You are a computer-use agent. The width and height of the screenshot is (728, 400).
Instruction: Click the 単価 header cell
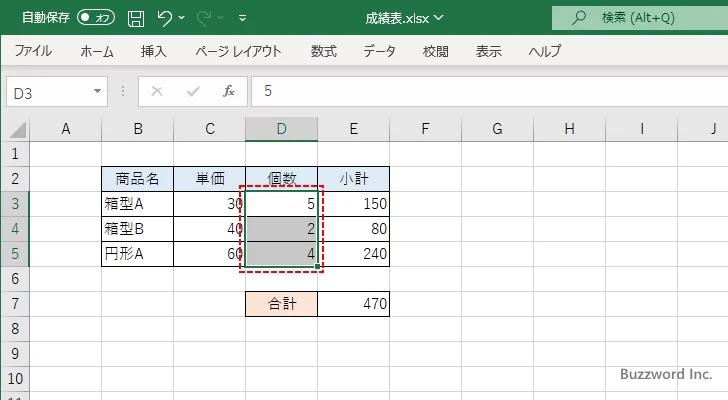tap(209, 179)
